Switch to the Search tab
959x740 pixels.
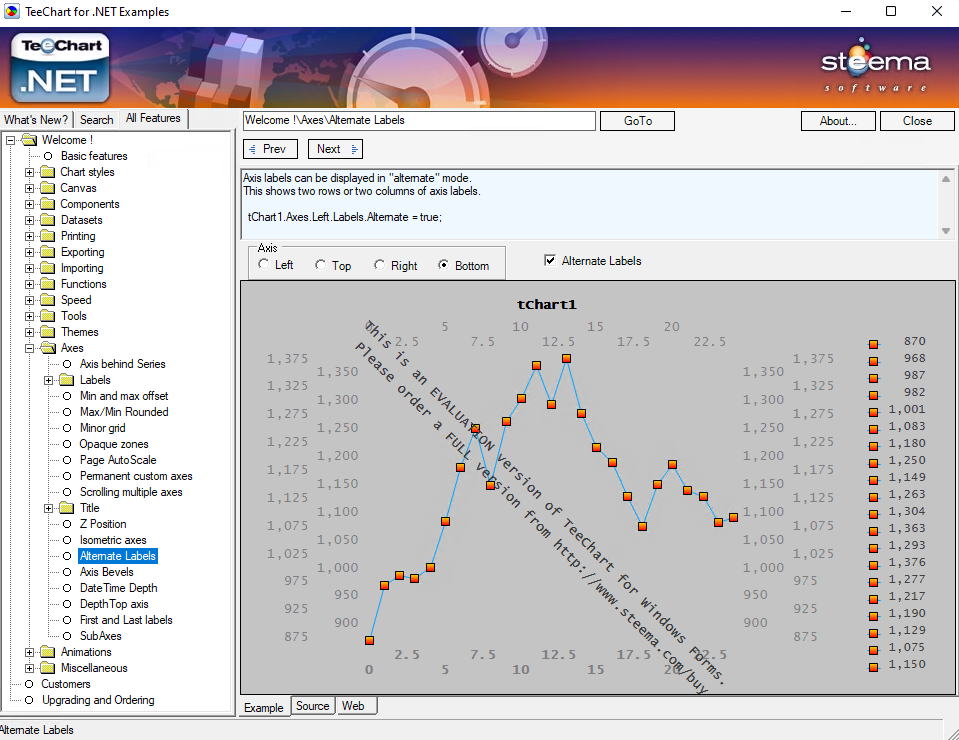coord(97,120)
